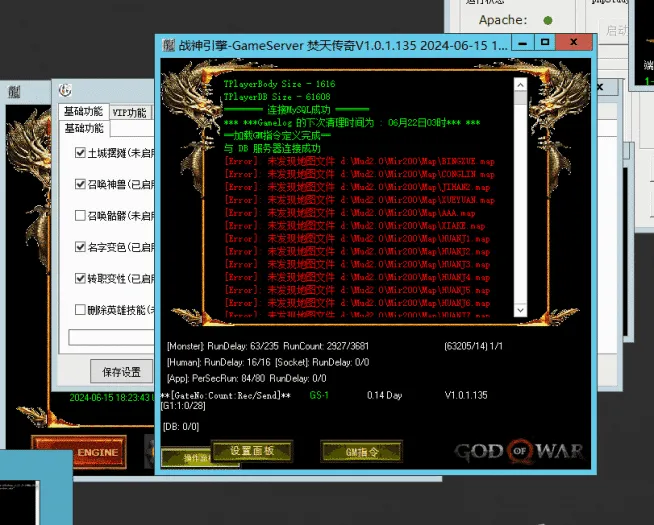The width and height of the screenshot is (654, 525).
Task: Click the 连接MySQL成功 log line
Action: [x=297, y=110]
